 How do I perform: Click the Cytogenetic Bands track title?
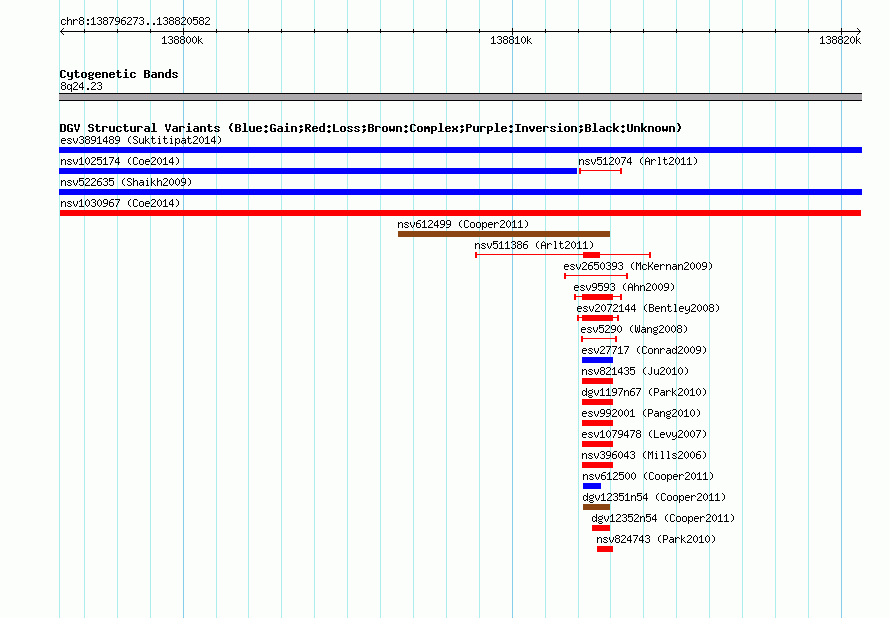click(119, 74)
